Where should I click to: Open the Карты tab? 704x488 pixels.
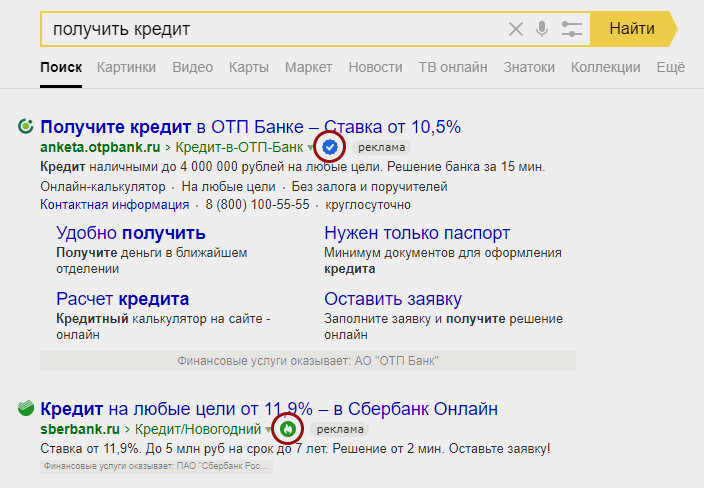[249, 67]
